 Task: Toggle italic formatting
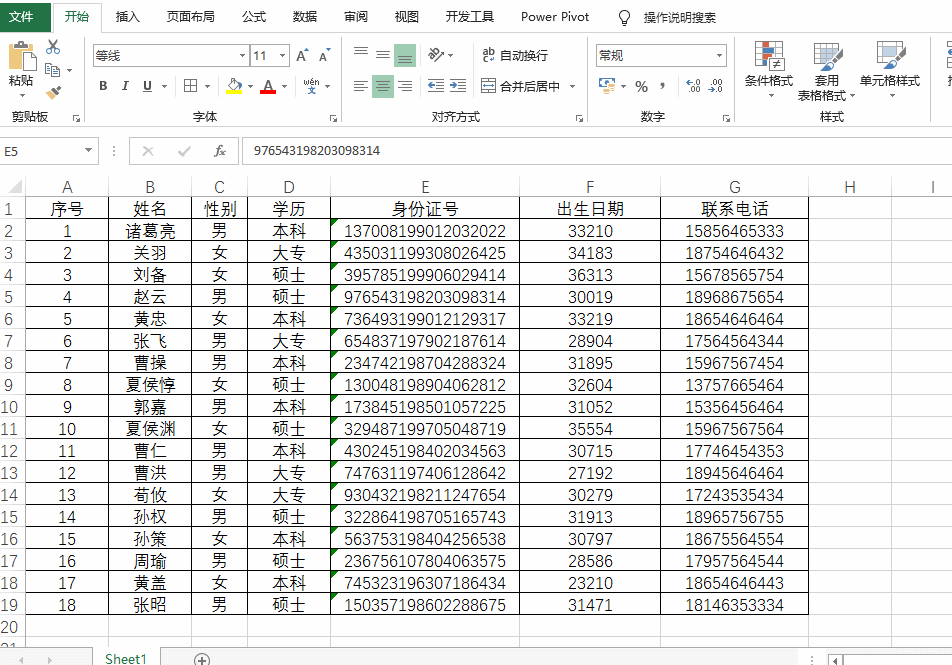point(125,86)
